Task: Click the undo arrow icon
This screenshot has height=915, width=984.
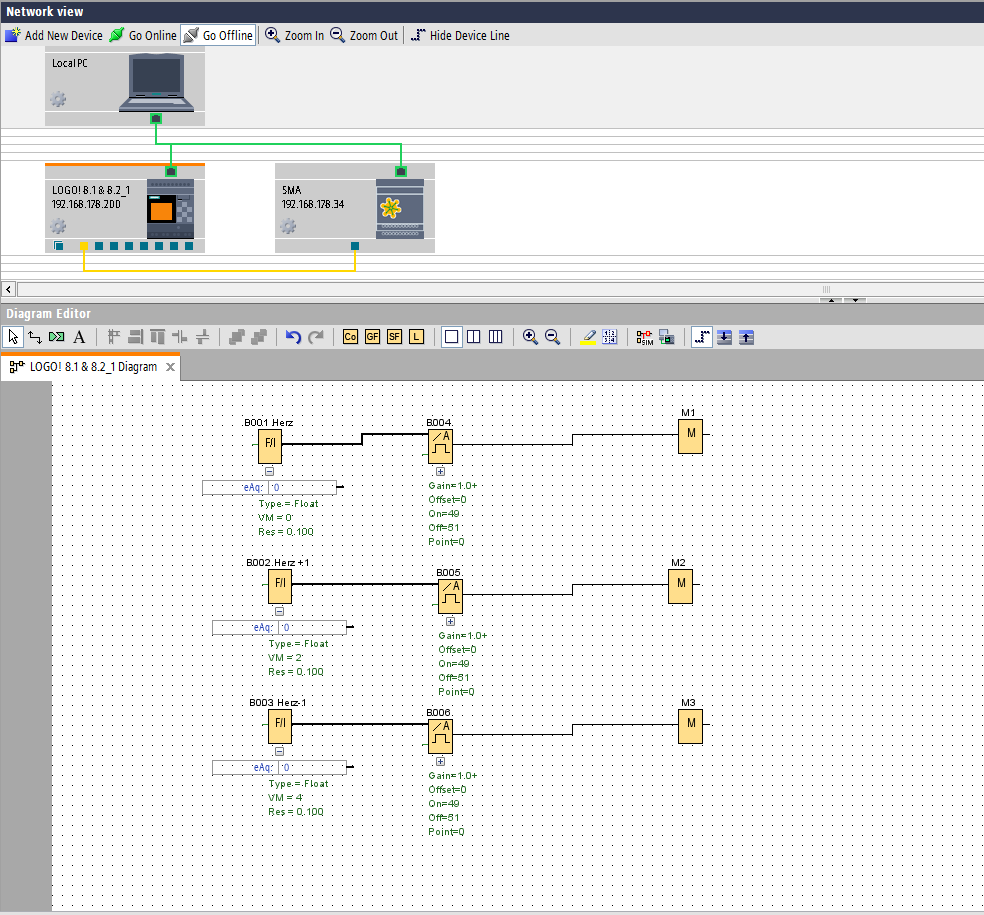Action: (x=293, y=337)
